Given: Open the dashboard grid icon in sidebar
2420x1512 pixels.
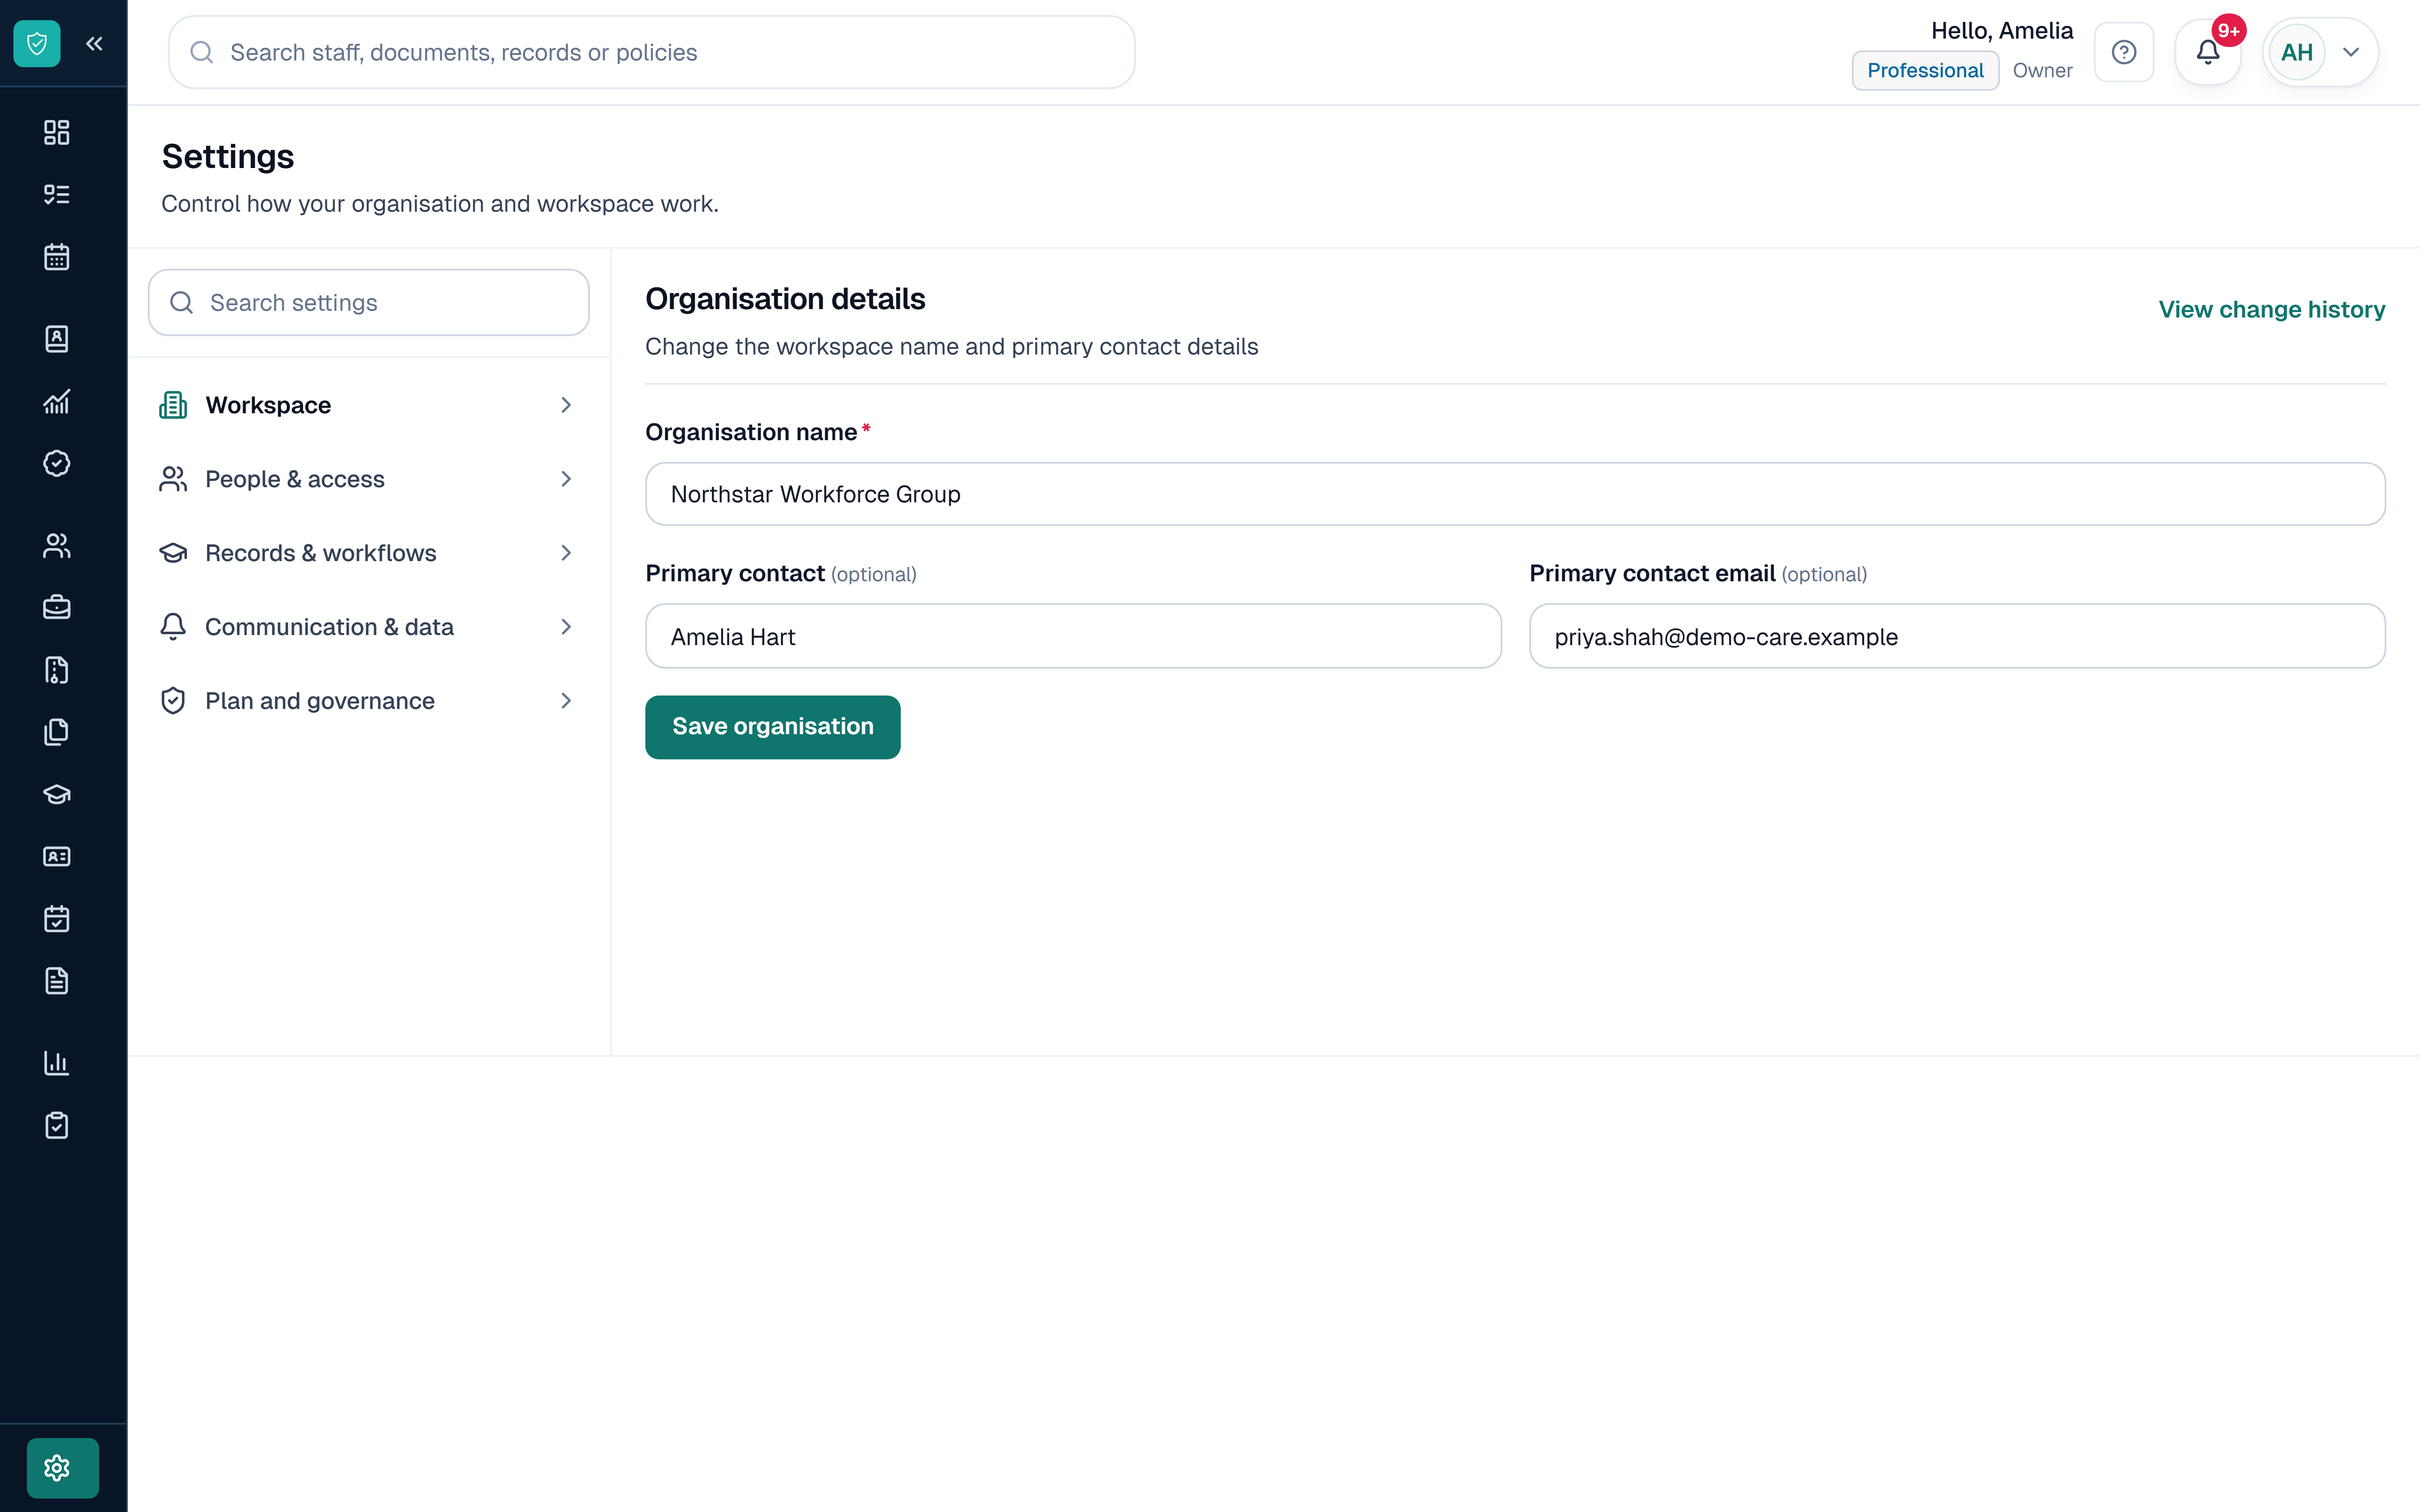Looking at the screenshot, I should 57,132.
